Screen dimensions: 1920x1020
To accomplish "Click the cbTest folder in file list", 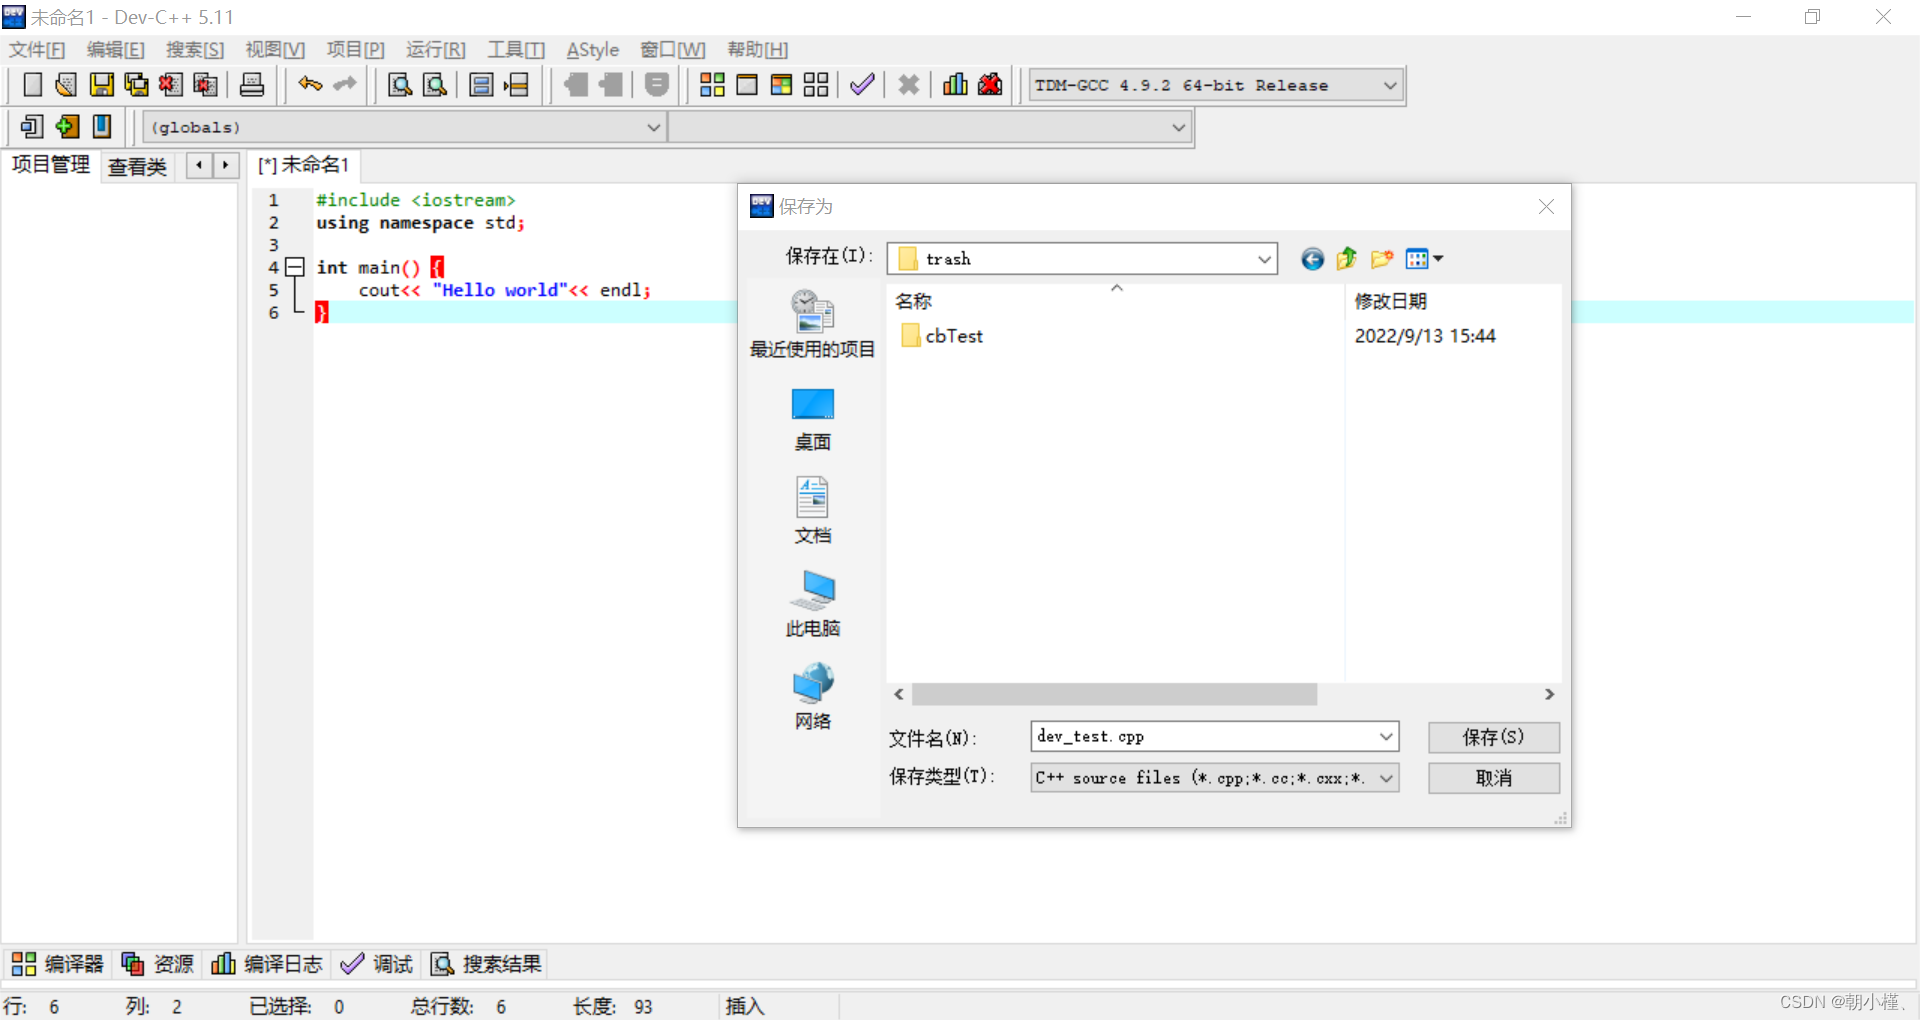I will 942,336.
